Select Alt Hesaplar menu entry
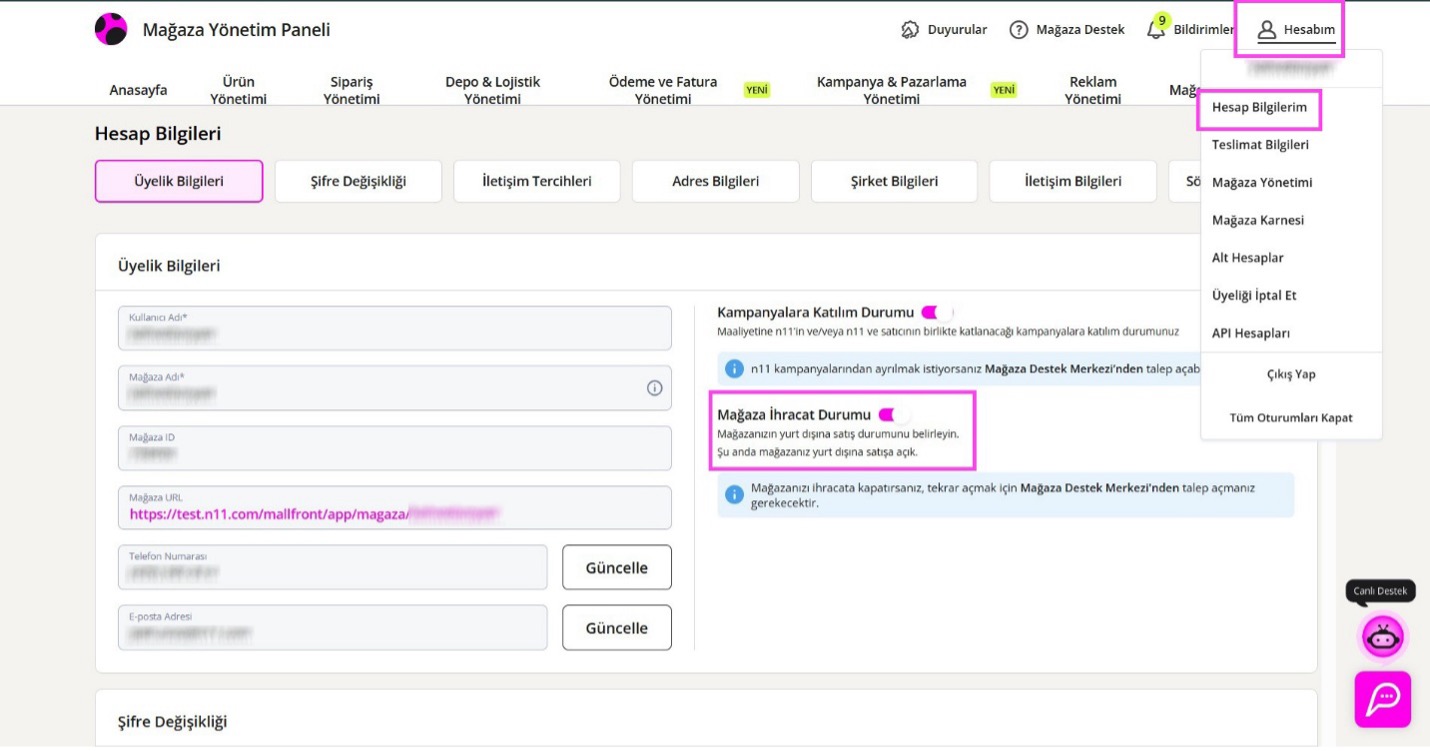The width and height of the screenshot is (1430, 751). pos(1248,258)
